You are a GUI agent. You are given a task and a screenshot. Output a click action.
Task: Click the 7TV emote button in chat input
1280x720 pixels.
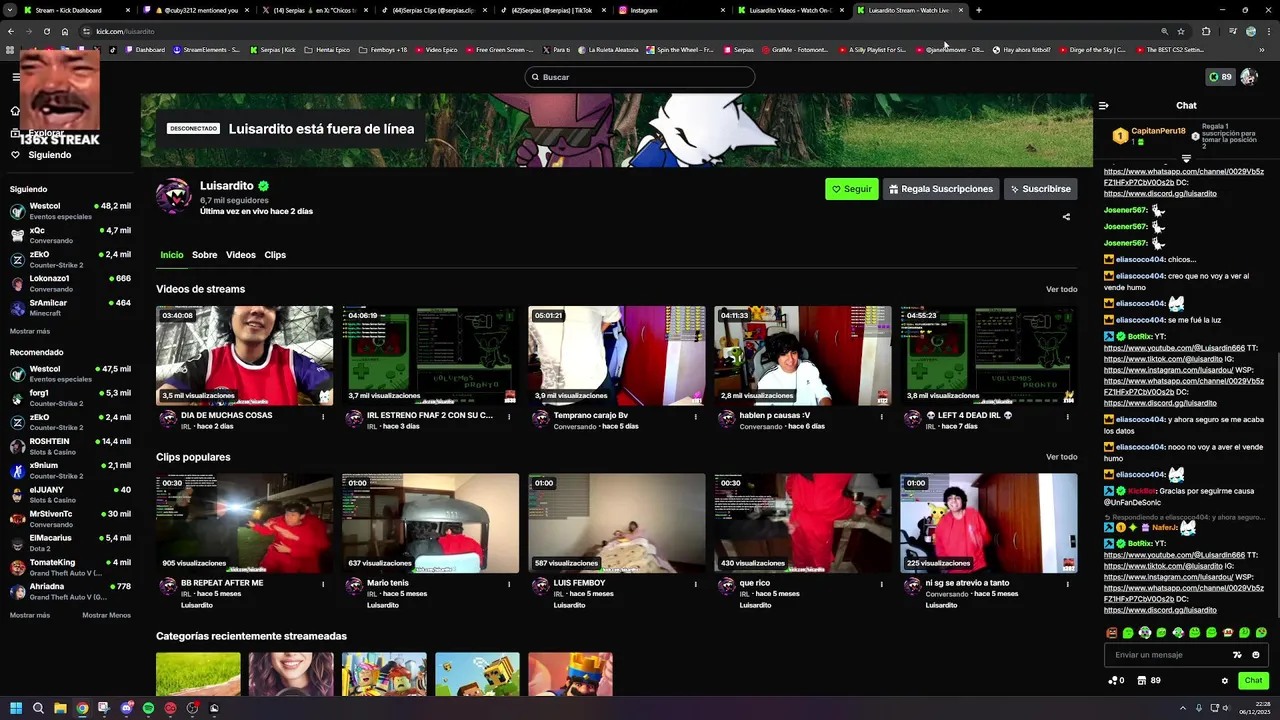point(1237,655)
